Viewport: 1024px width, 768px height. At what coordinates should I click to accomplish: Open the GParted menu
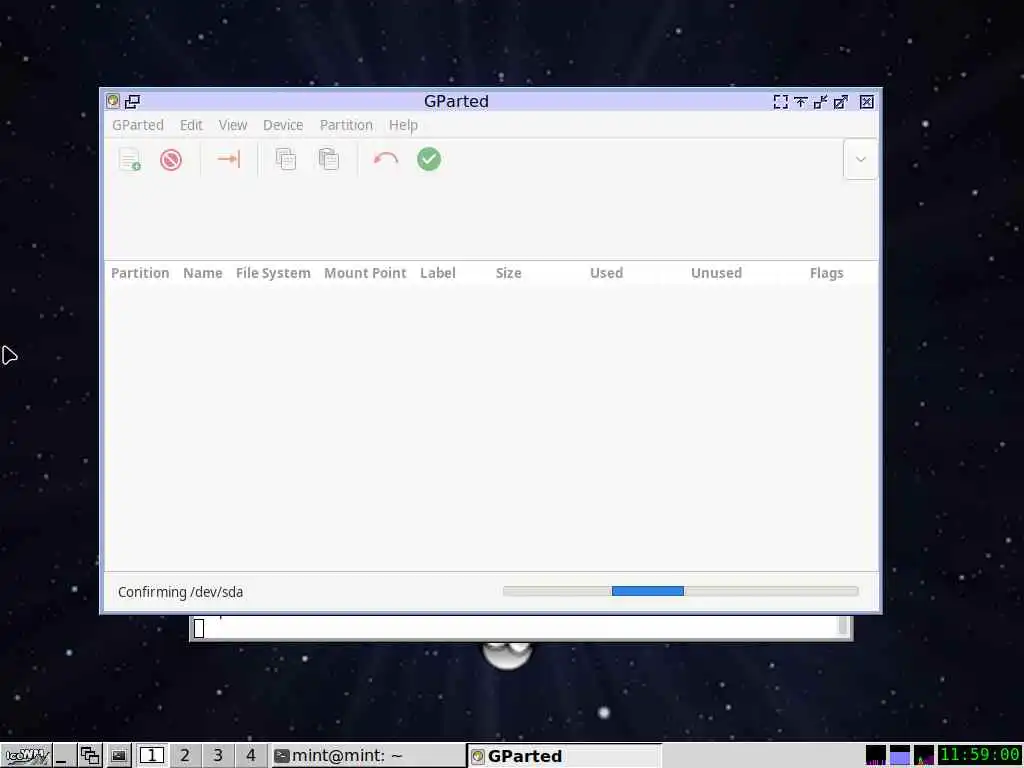pos(138,125)
